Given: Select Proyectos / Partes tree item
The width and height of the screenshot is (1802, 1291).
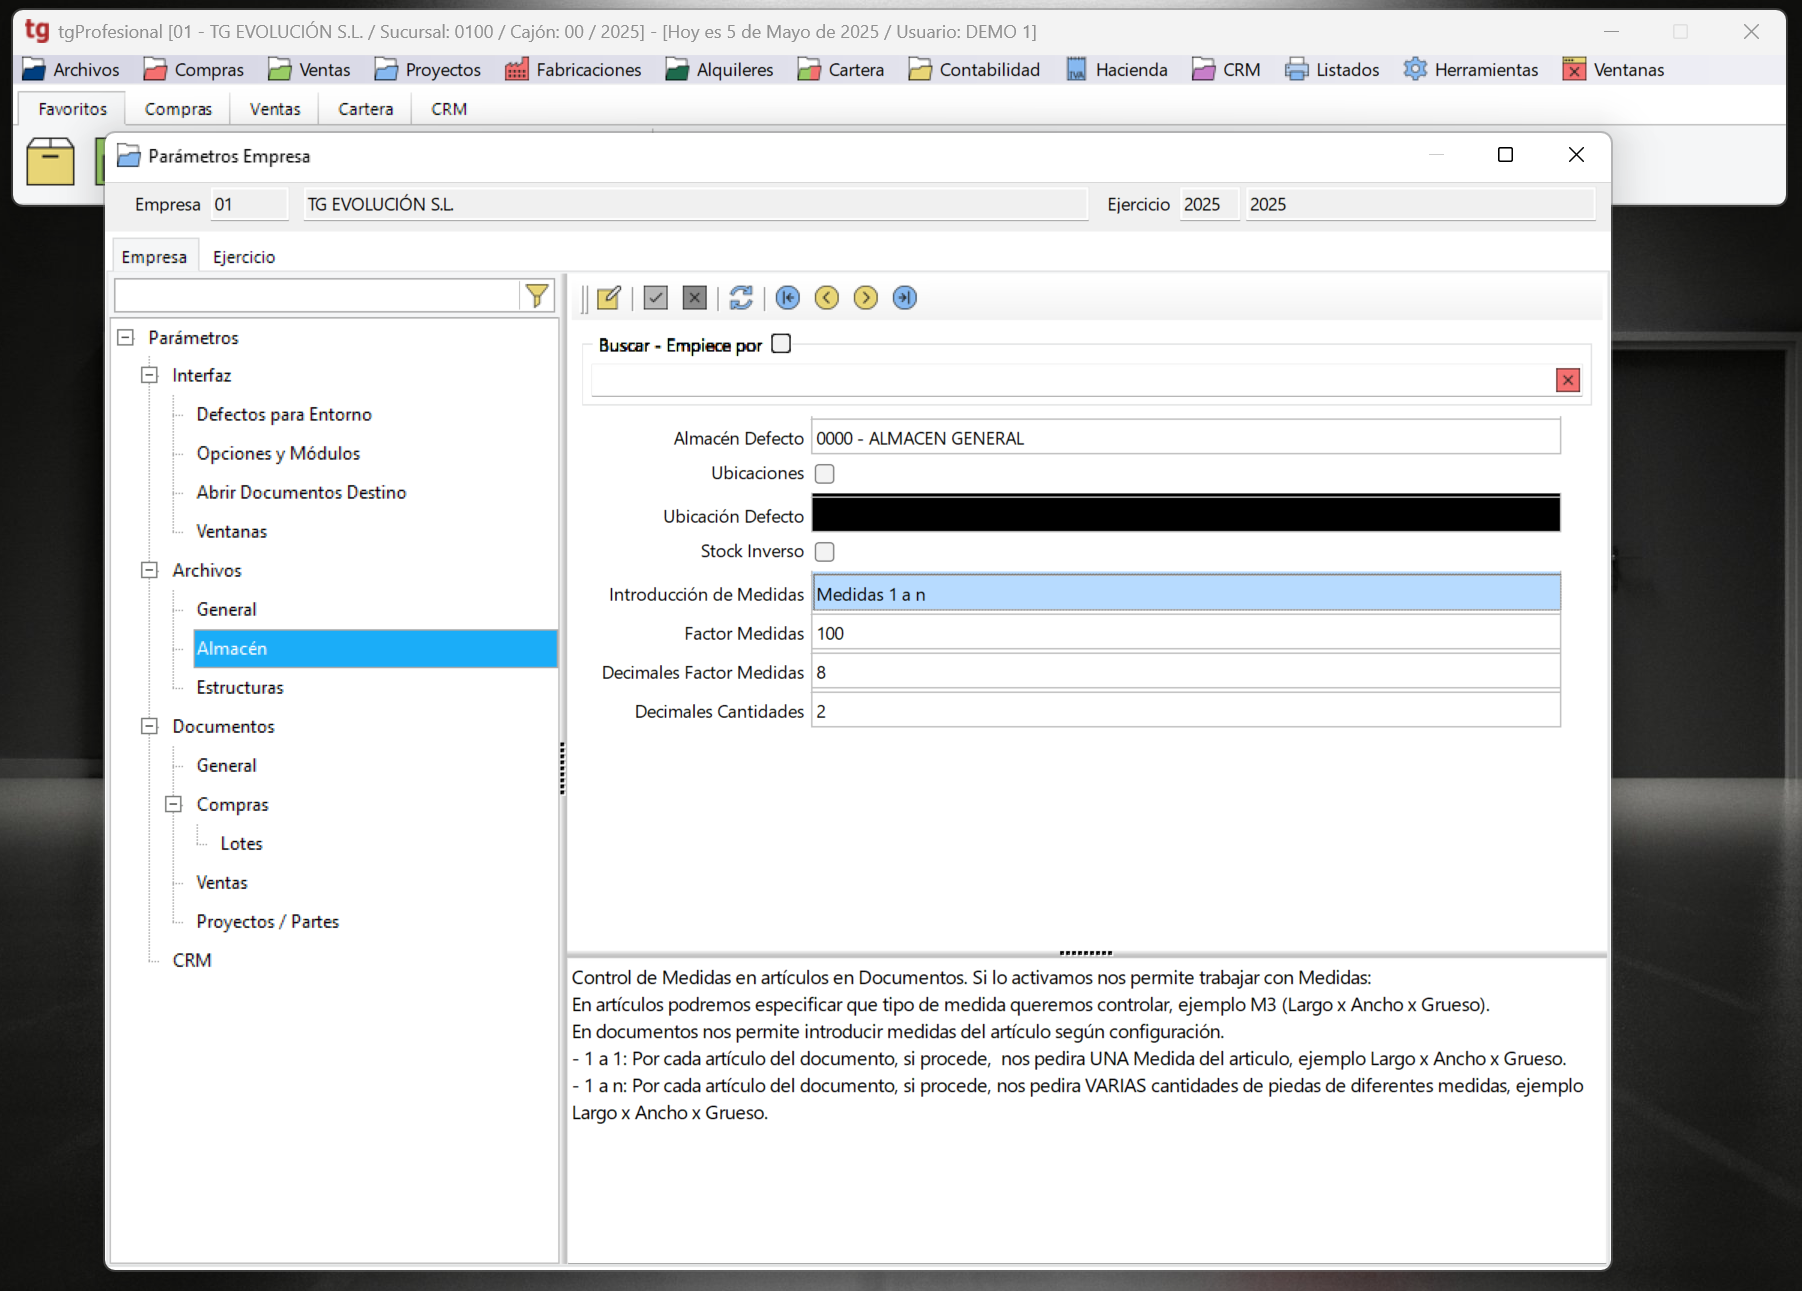Looking at the screenshot, I should point(268,921).
